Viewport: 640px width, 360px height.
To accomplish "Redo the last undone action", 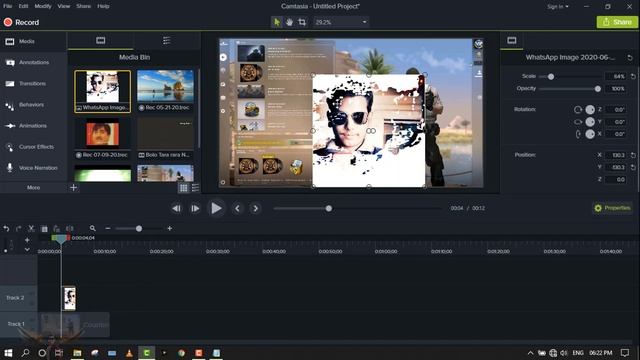I will click(x=18, y=229).
